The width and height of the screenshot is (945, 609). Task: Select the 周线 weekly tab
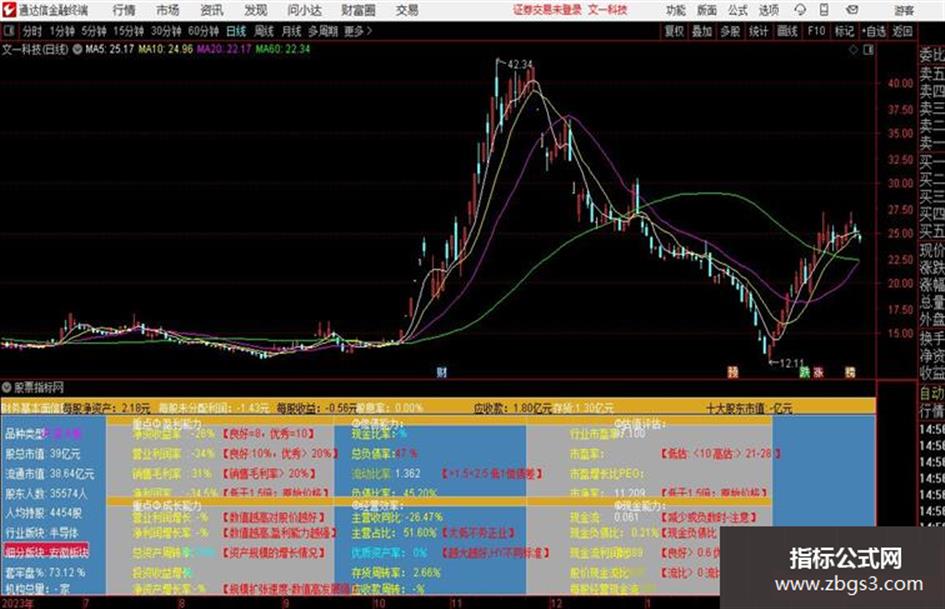click(264, 31)
